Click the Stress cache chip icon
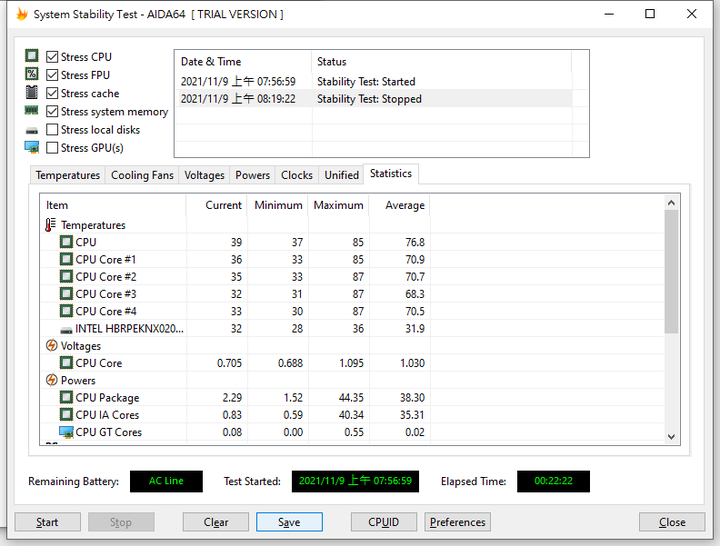 [32, 92]
